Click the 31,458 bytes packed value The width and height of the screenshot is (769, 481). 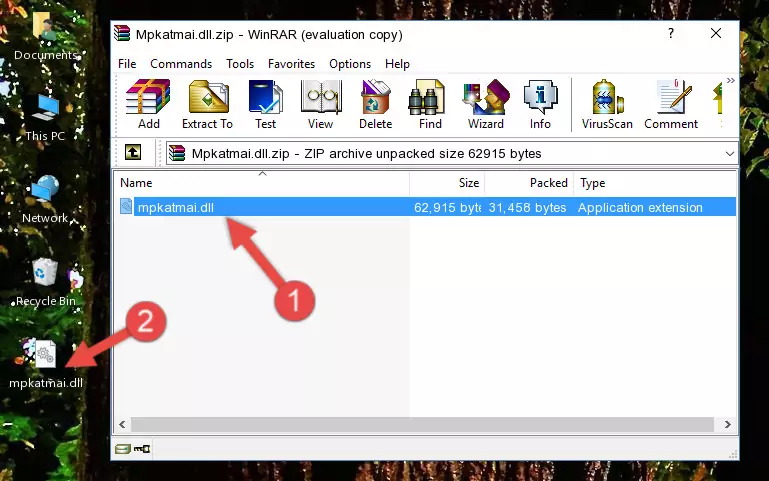click(x=527, y=207)
